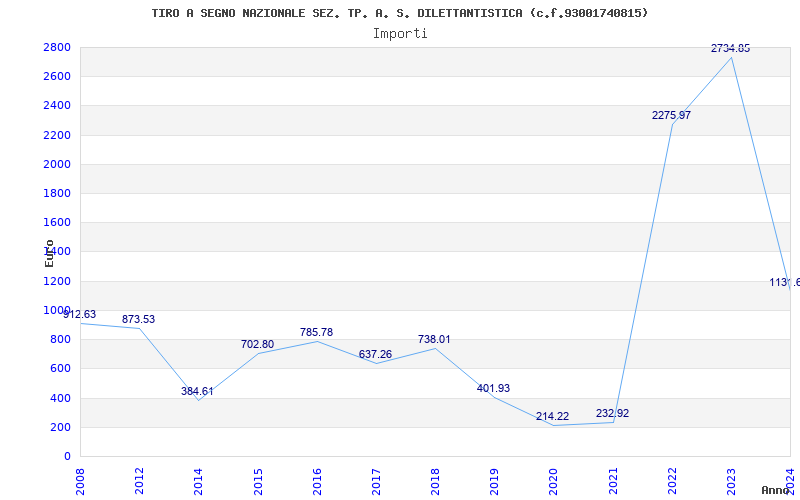Click the 2020 x-axis year label
Viewport: 800px width, 500px height.
click(x=553, y=479)
